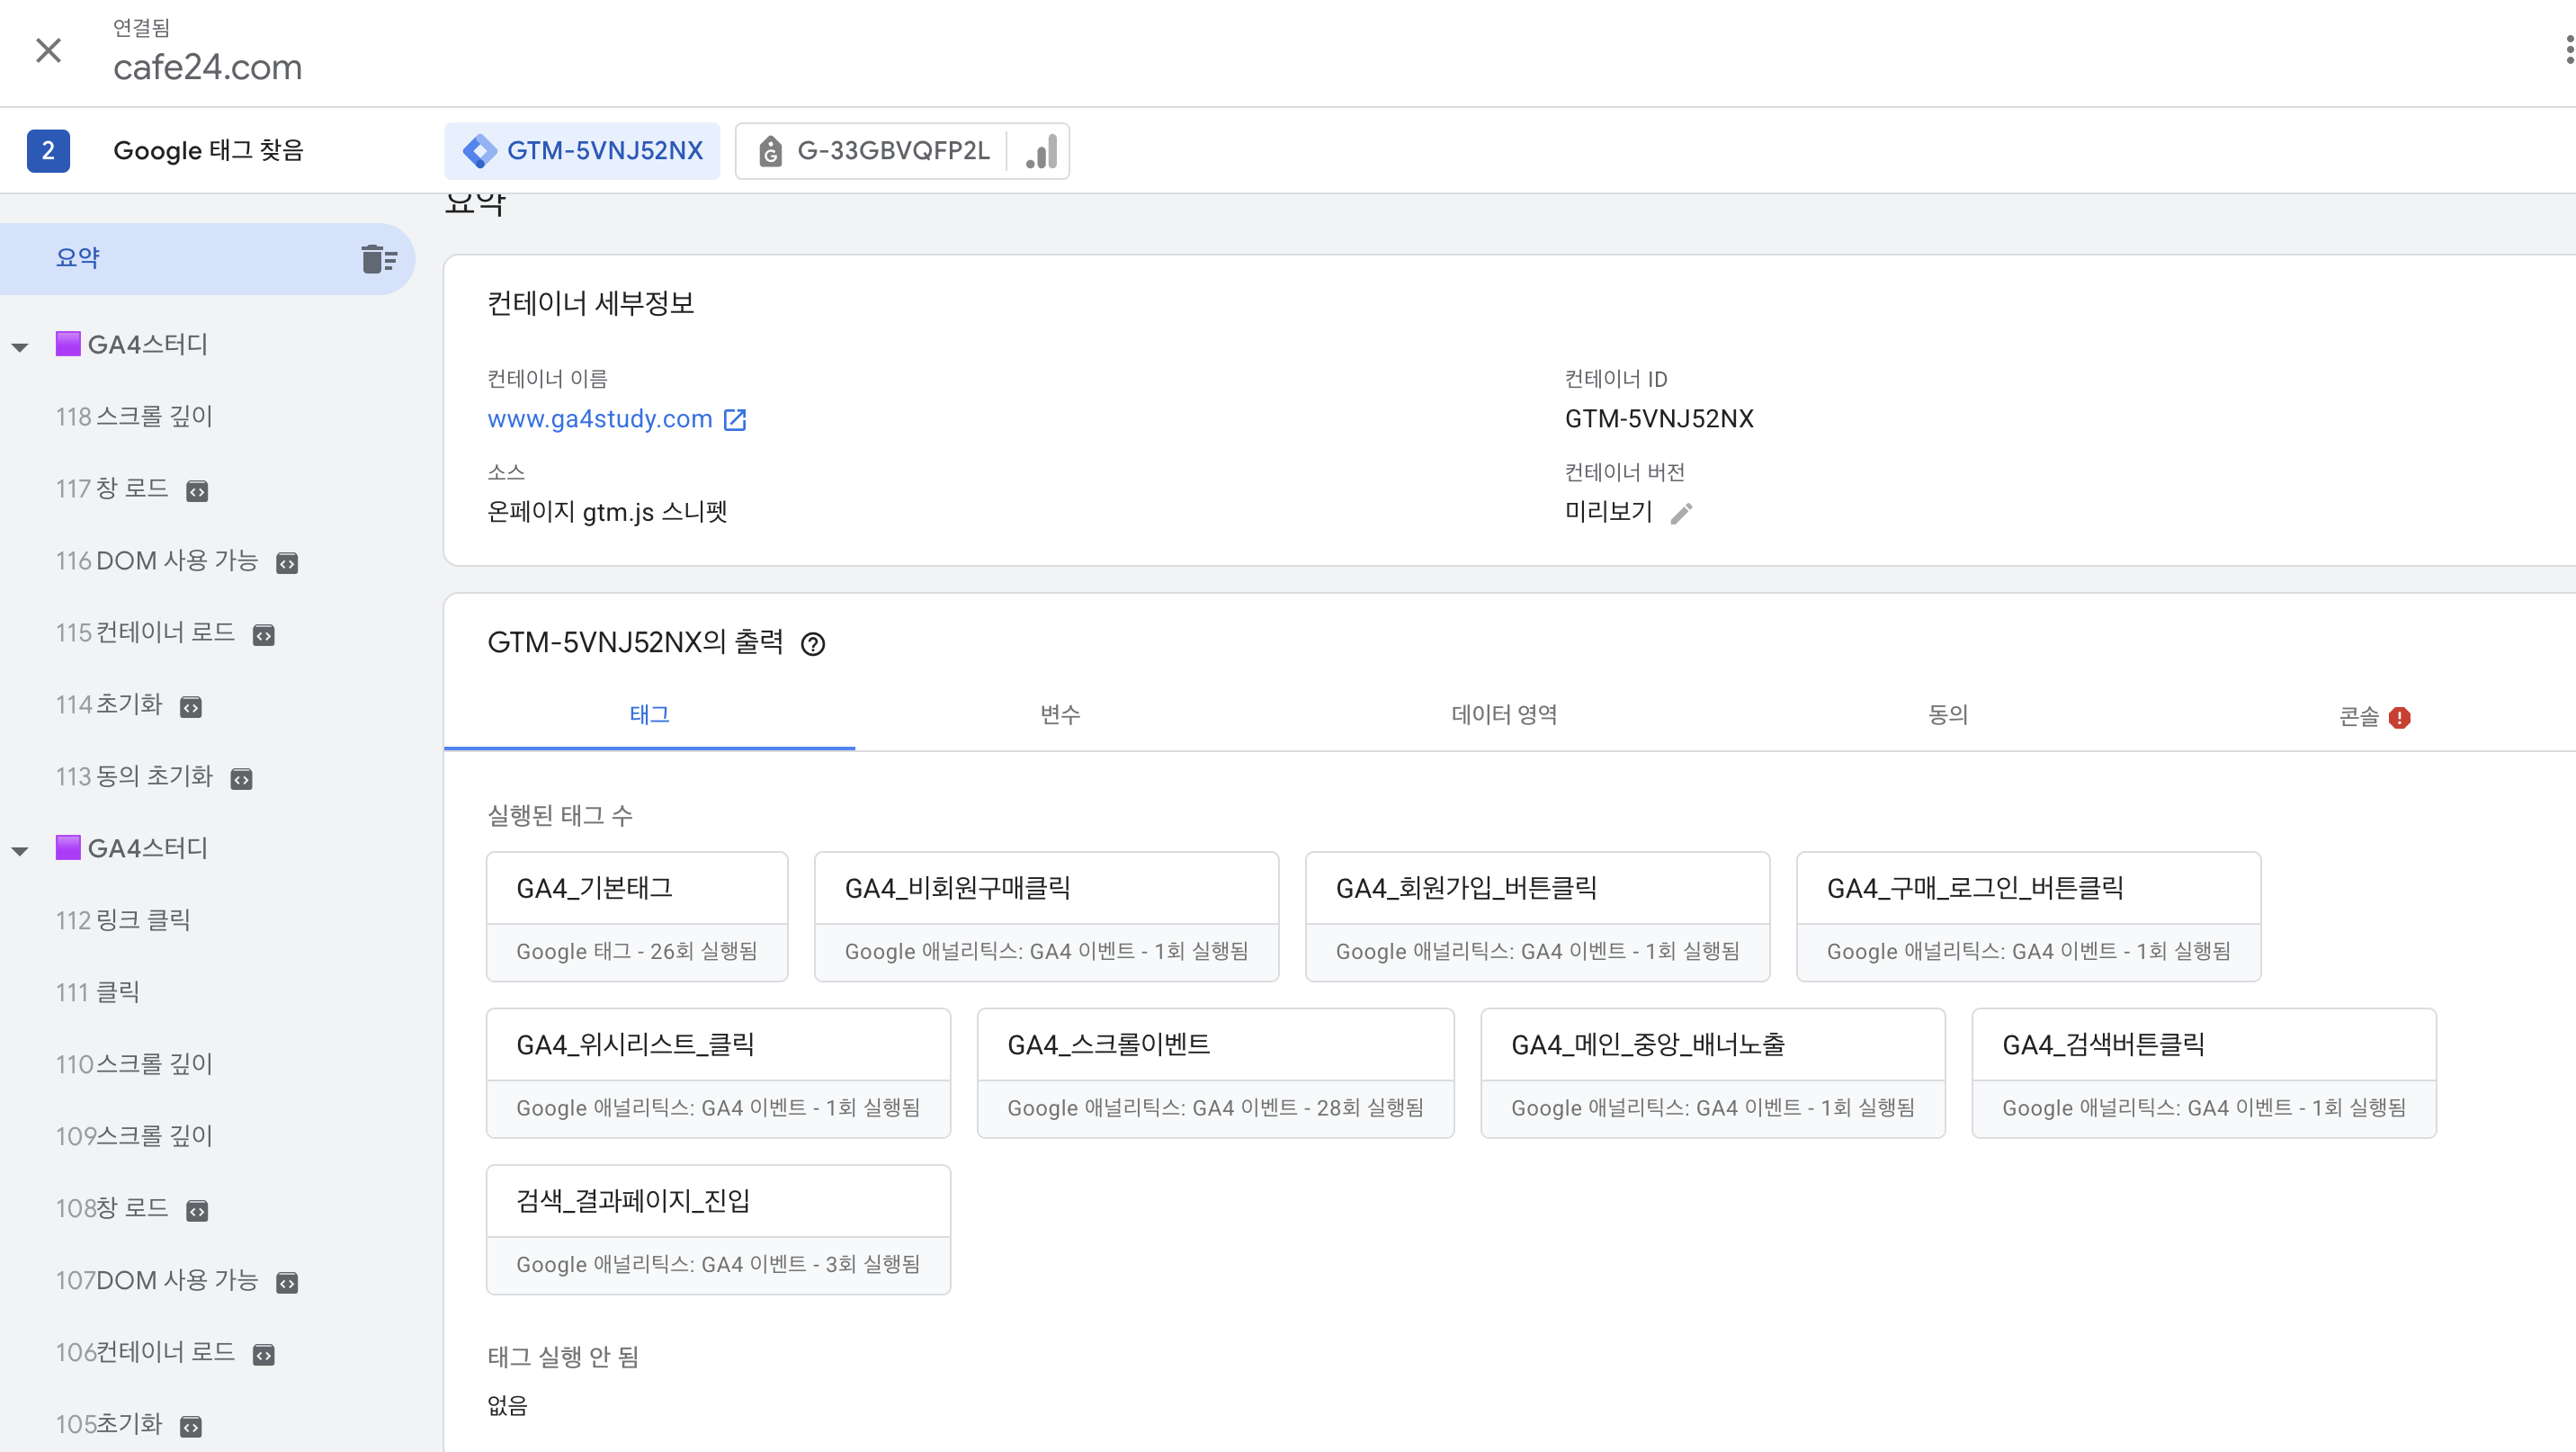
Task: Click the pencil icon next to 미리보기
Action: [1681, 513]
